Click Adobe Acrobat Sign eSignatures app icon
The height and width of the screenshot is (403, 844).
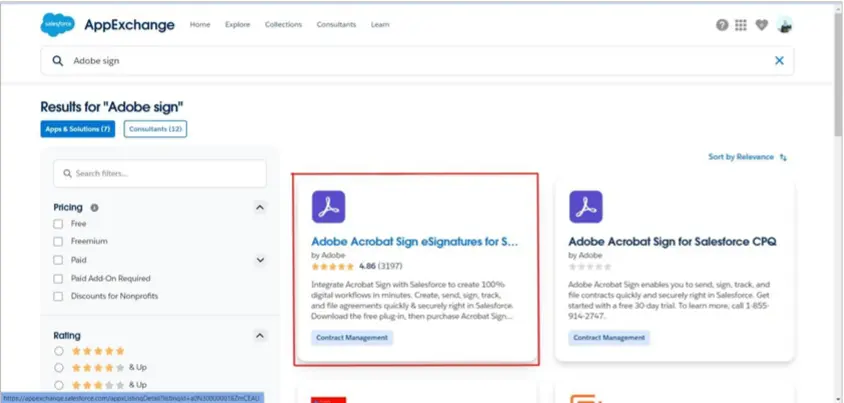(328, 207)
